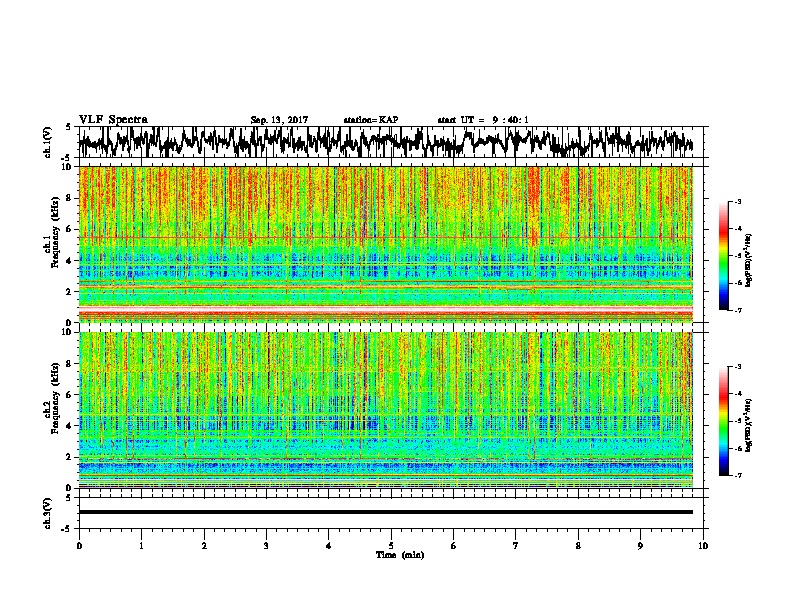Click time axis tick label "4"
792x612 pixels.
coord(329,546)
